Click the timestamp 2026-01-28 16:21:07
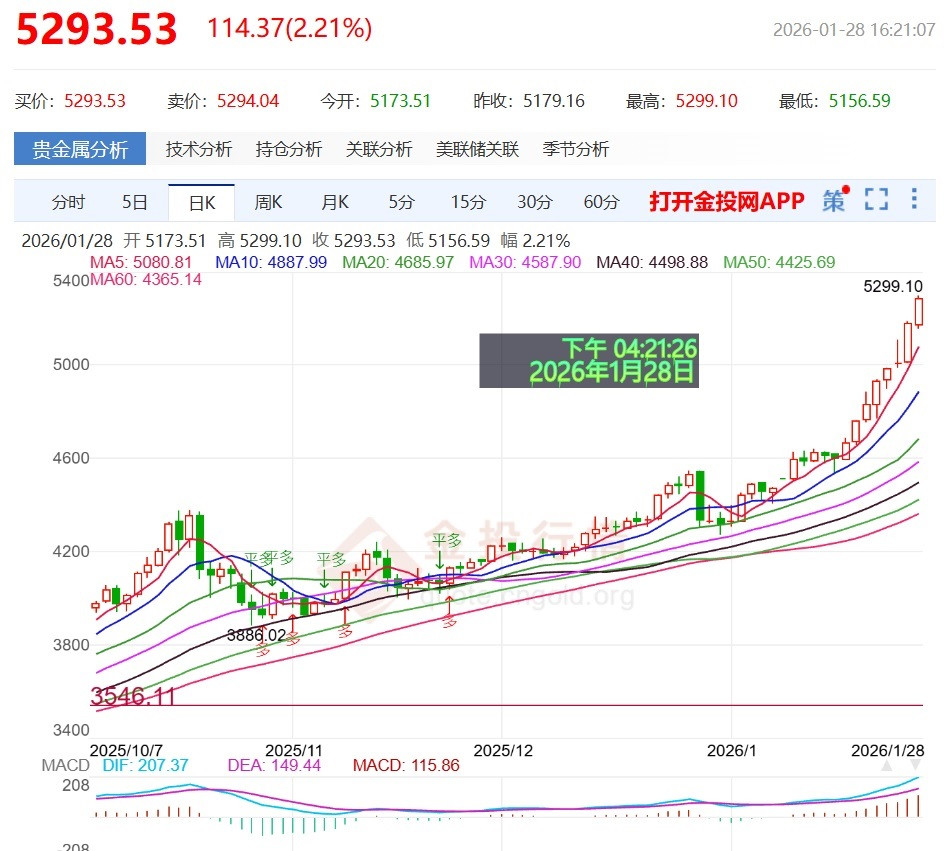The height and width of the screenshot is (851, 951). point(854,30)
